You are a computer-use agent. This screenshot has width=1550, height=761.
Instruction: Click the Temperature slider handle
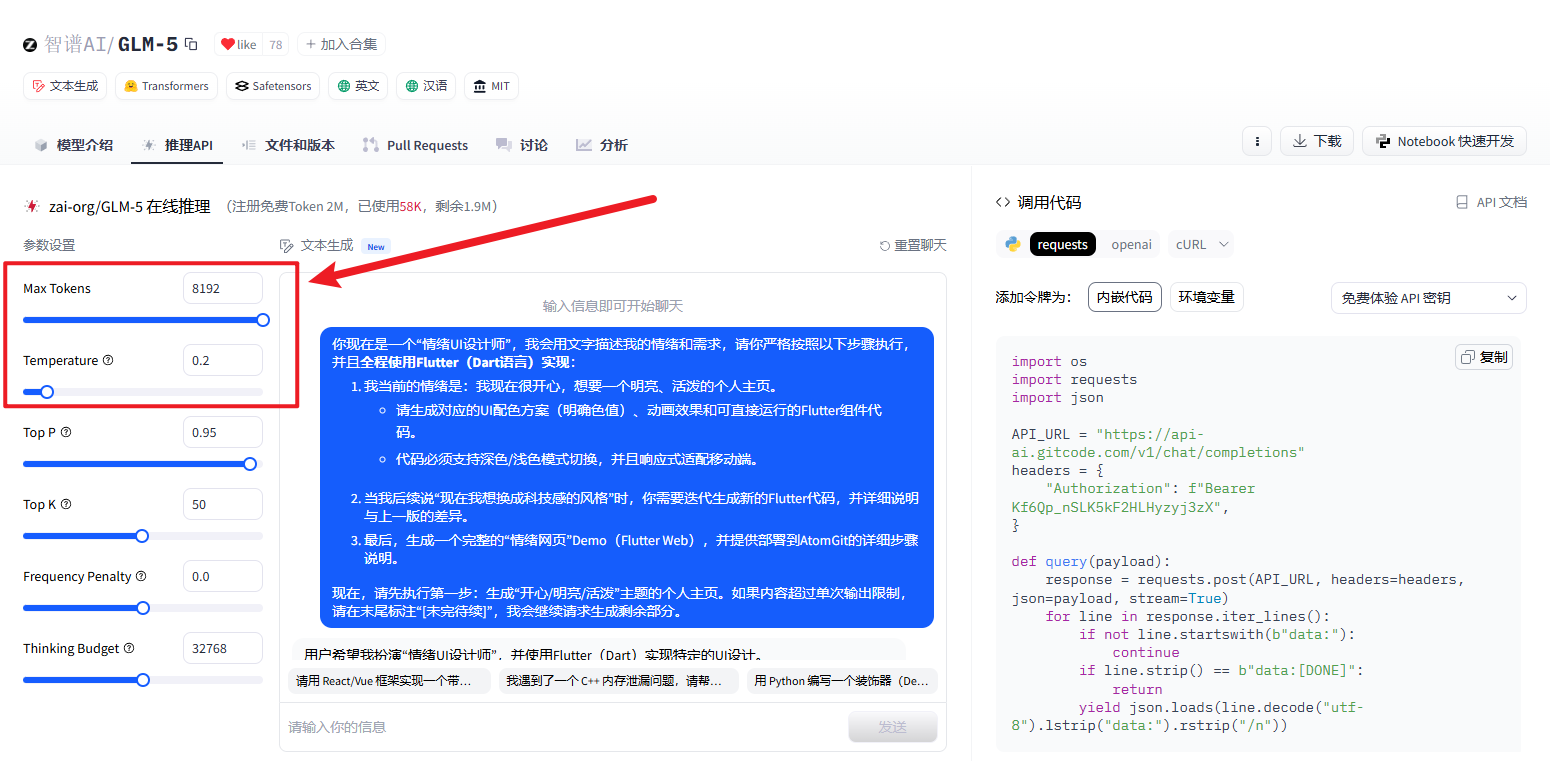[46, 392]
